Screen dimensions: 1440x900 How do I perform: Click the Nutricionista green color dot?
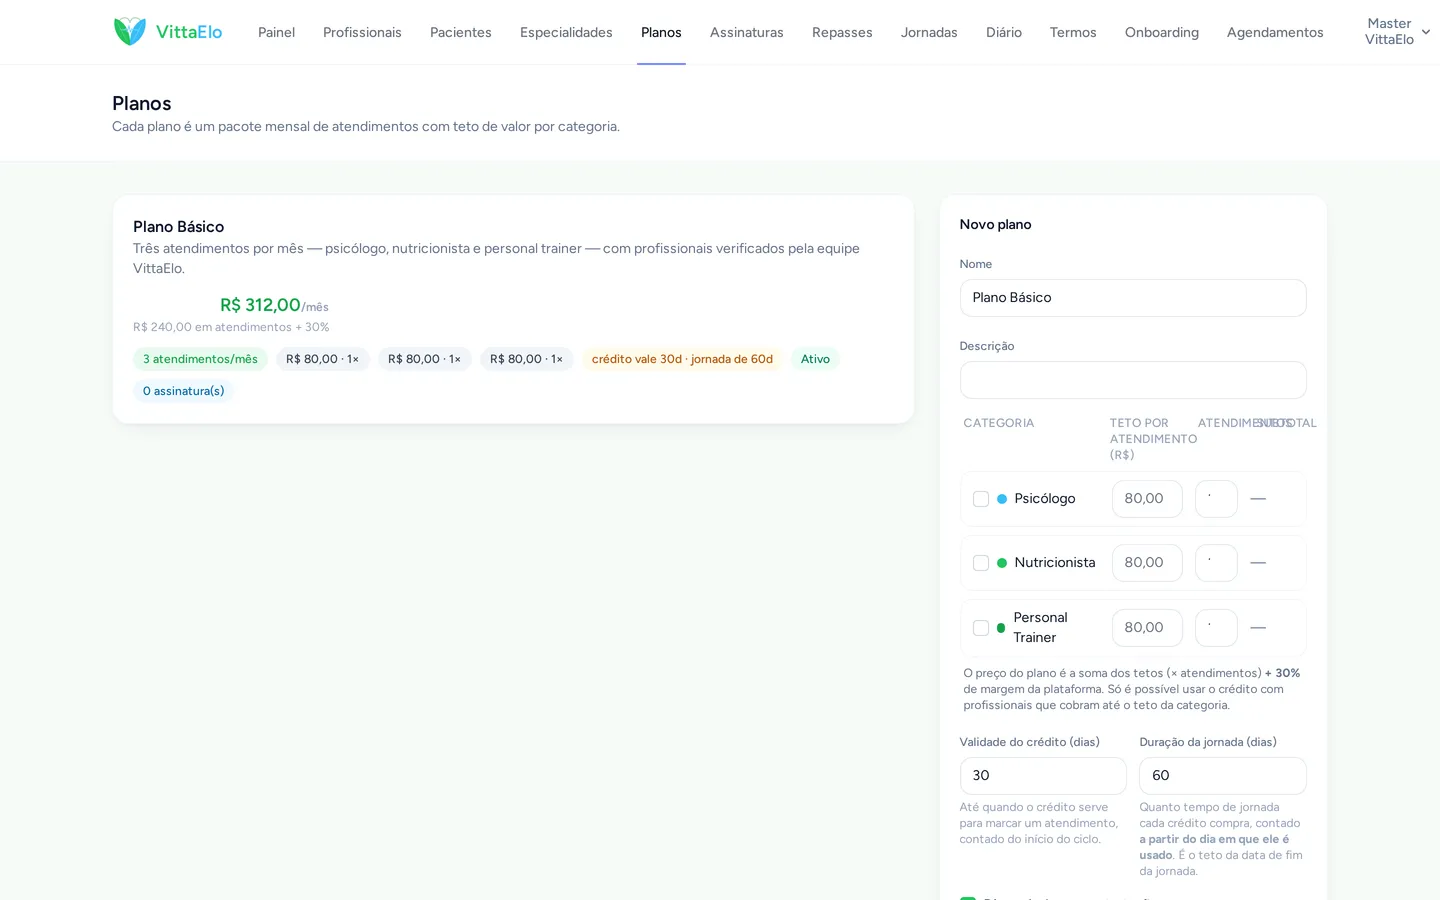click(1002, 563)
